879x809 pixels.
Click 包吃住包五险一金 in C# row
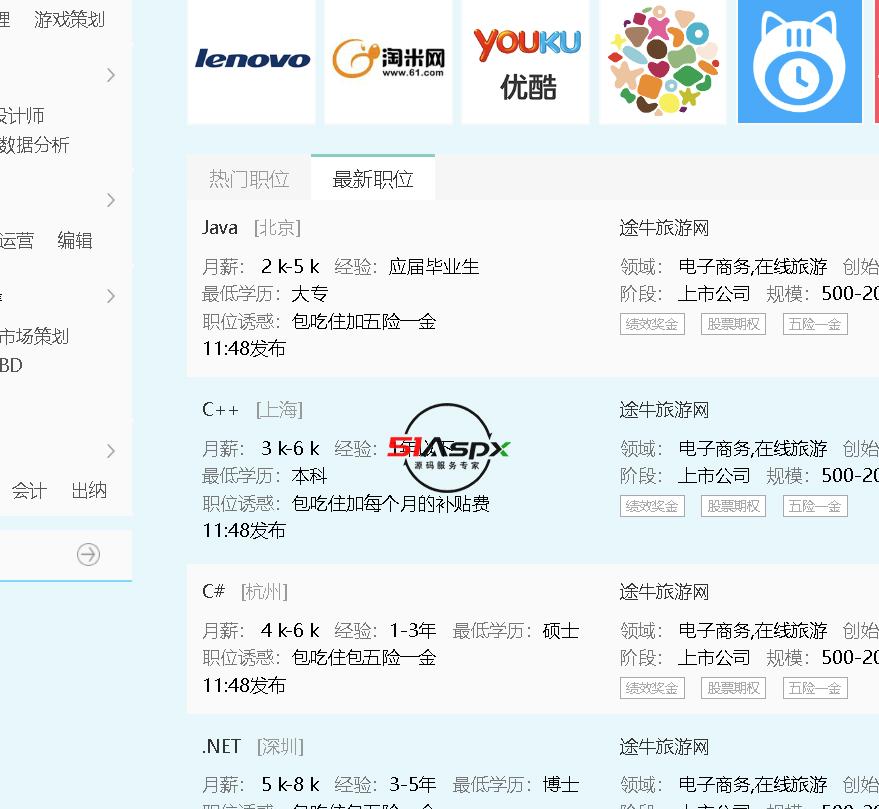coord(364,658)
